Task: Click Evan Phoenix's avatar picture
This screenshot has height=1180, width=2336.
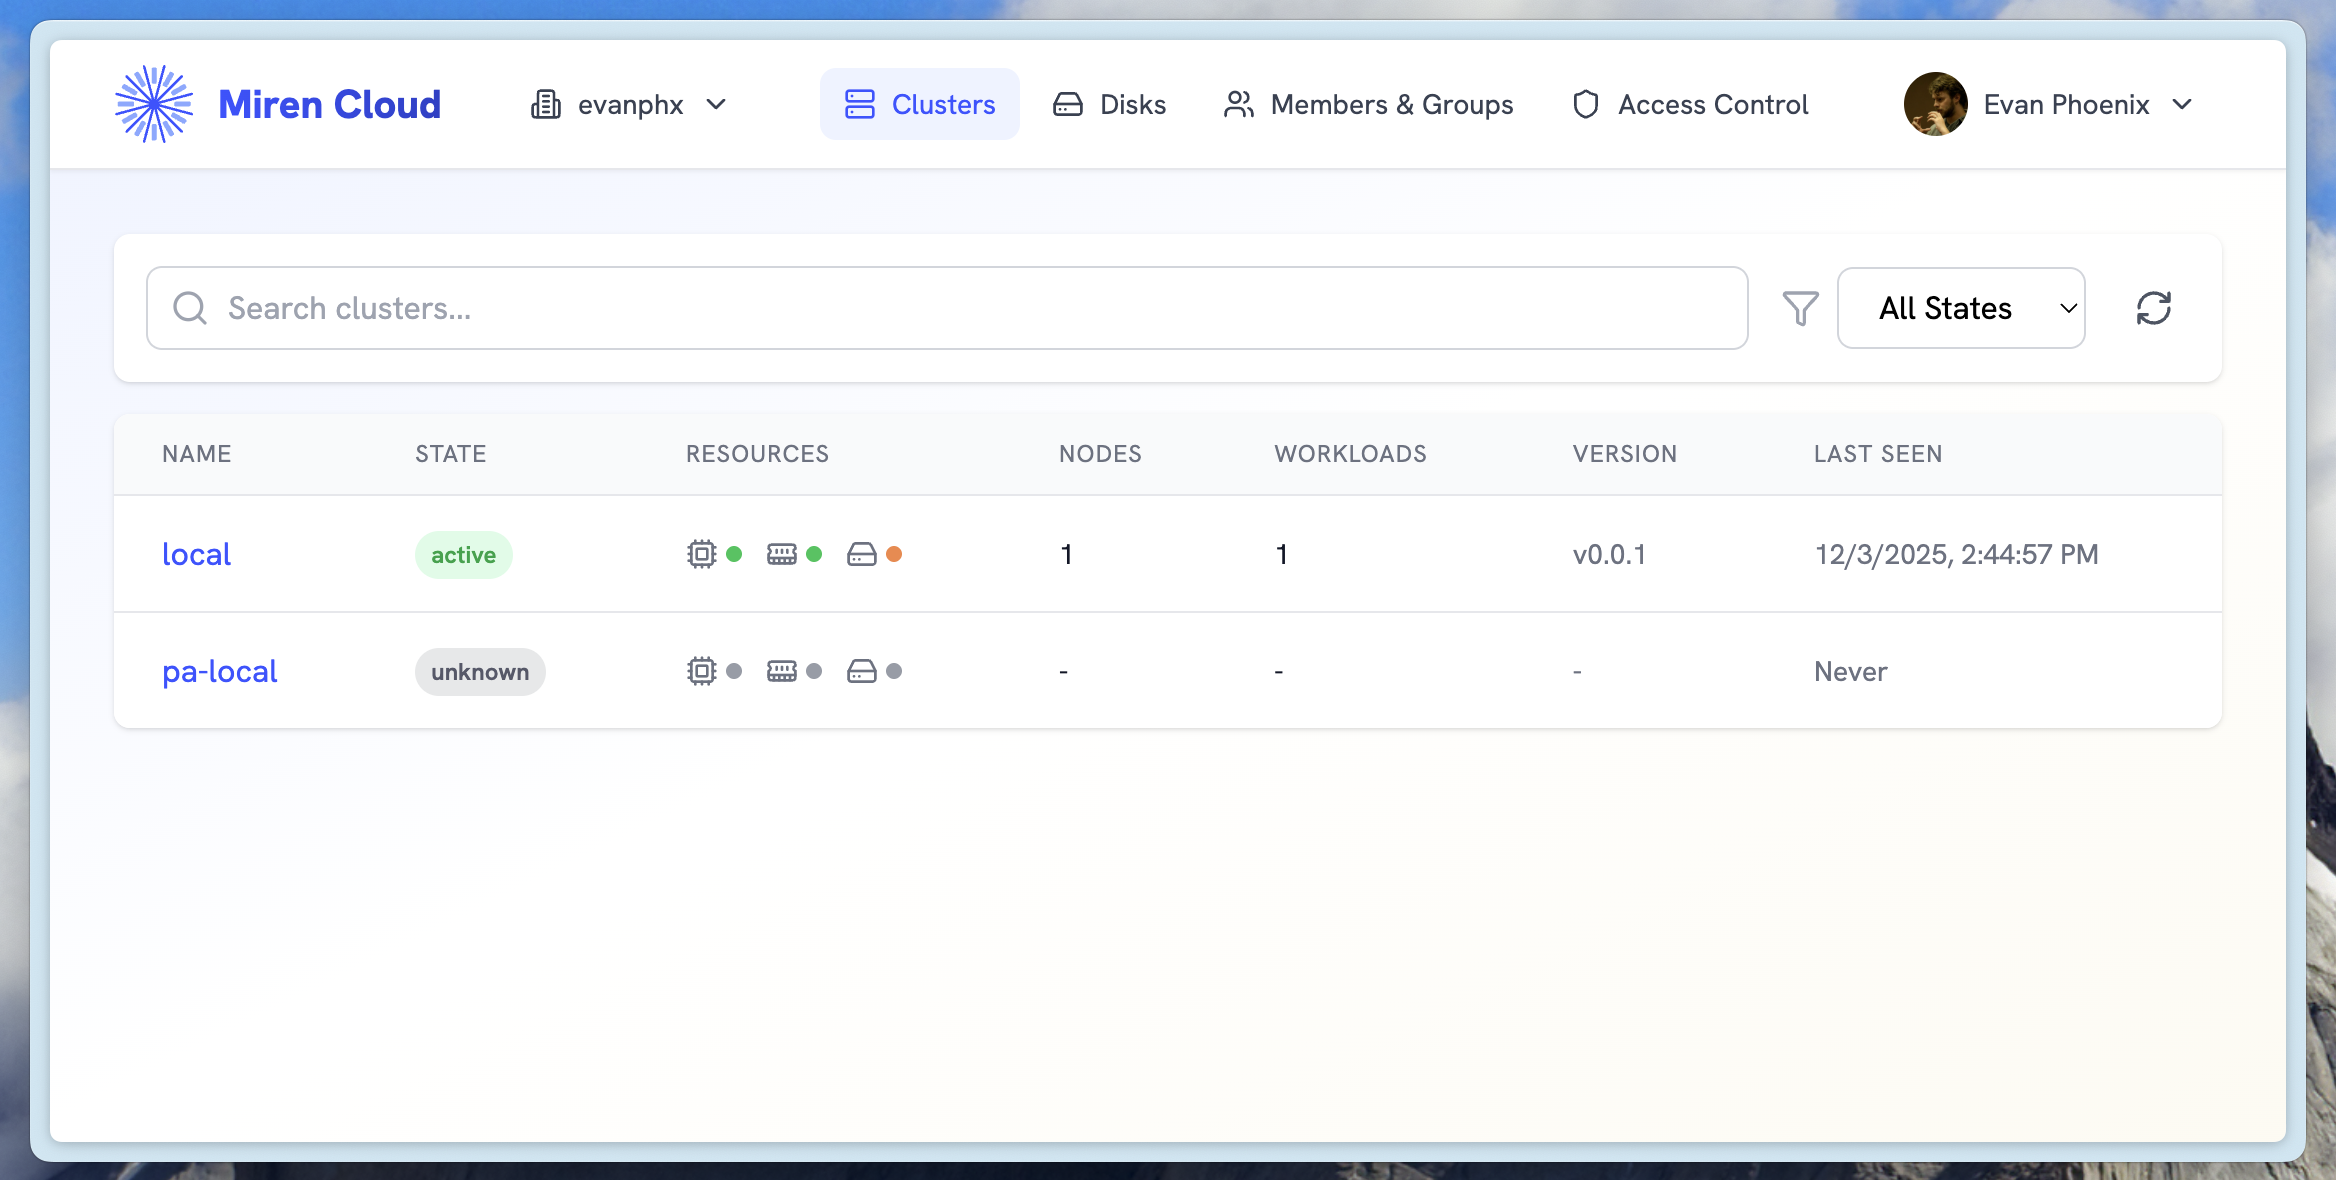Action: click(1936, 103)
